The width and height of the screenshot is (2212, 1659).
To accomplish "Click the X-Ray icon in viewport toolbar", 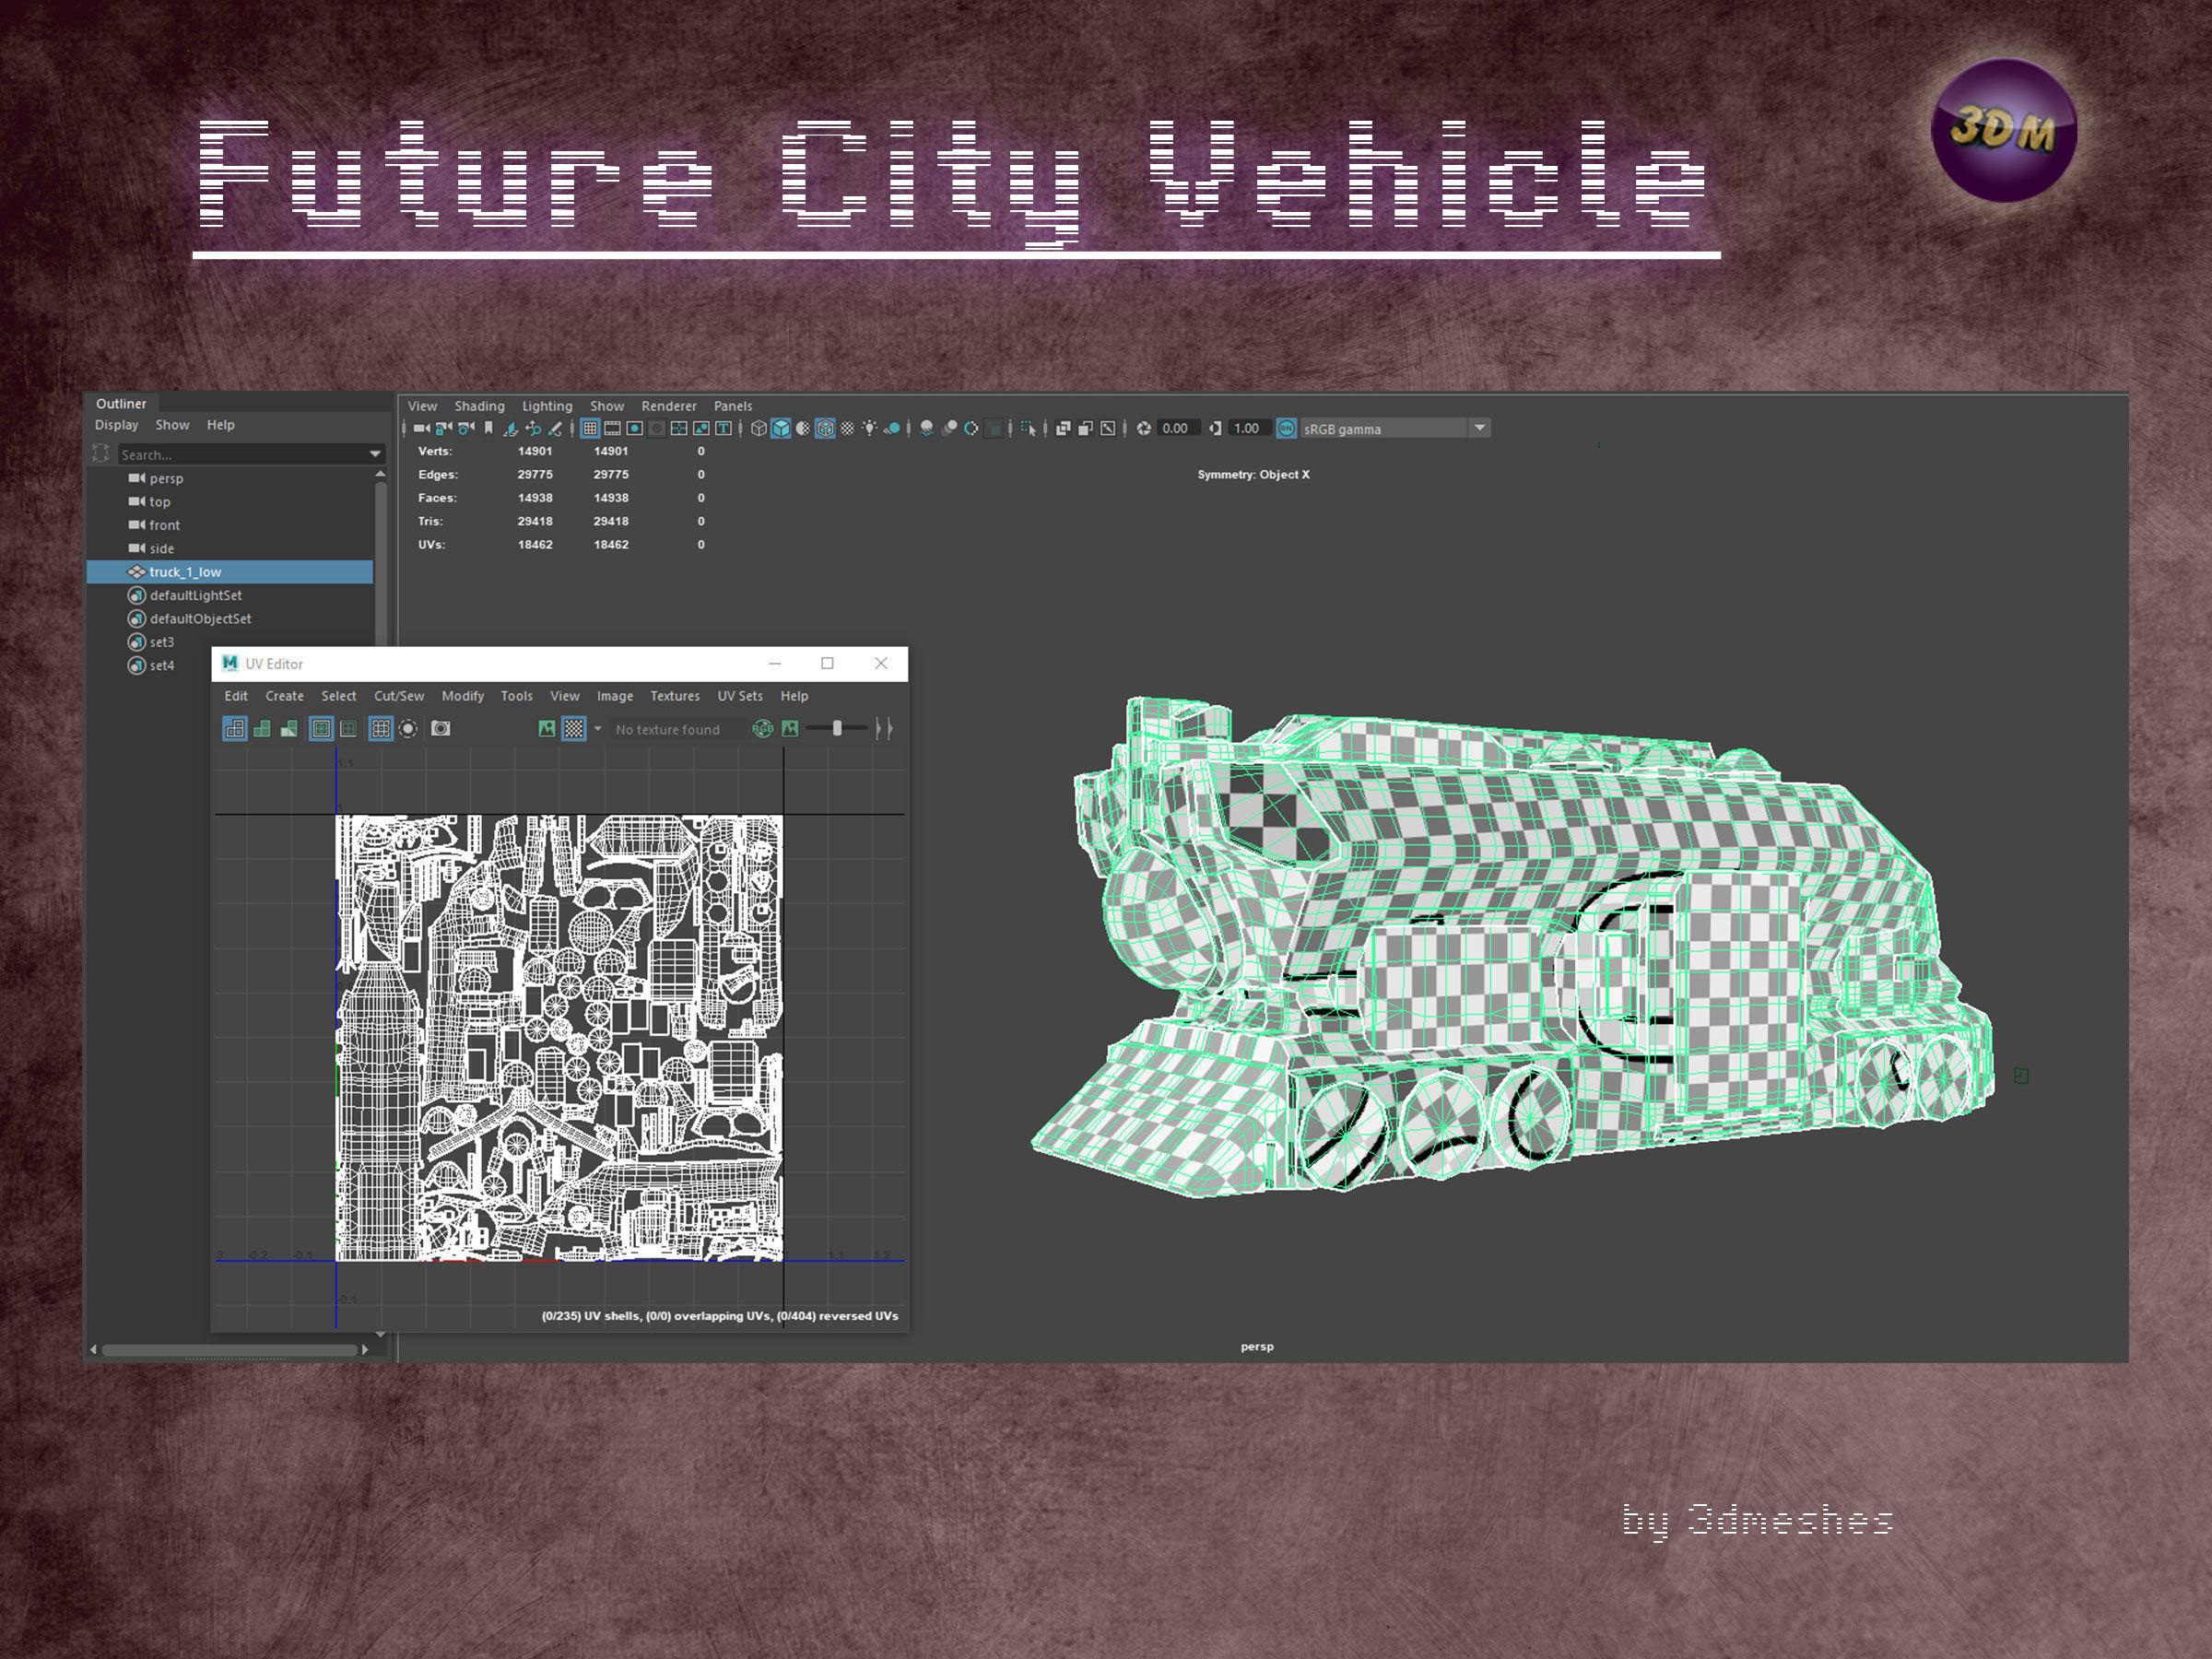I will [1063, 428].
